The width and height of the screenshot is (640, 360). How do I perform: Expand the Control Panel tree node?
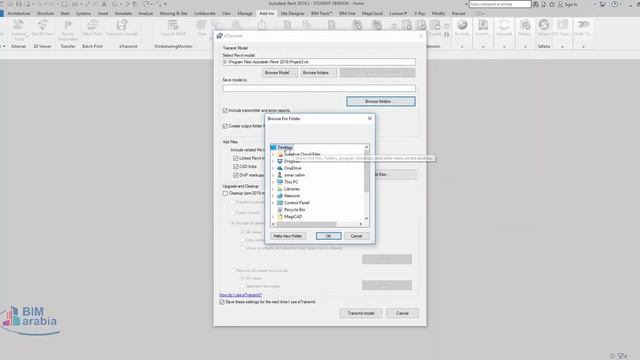pos(273,203)
